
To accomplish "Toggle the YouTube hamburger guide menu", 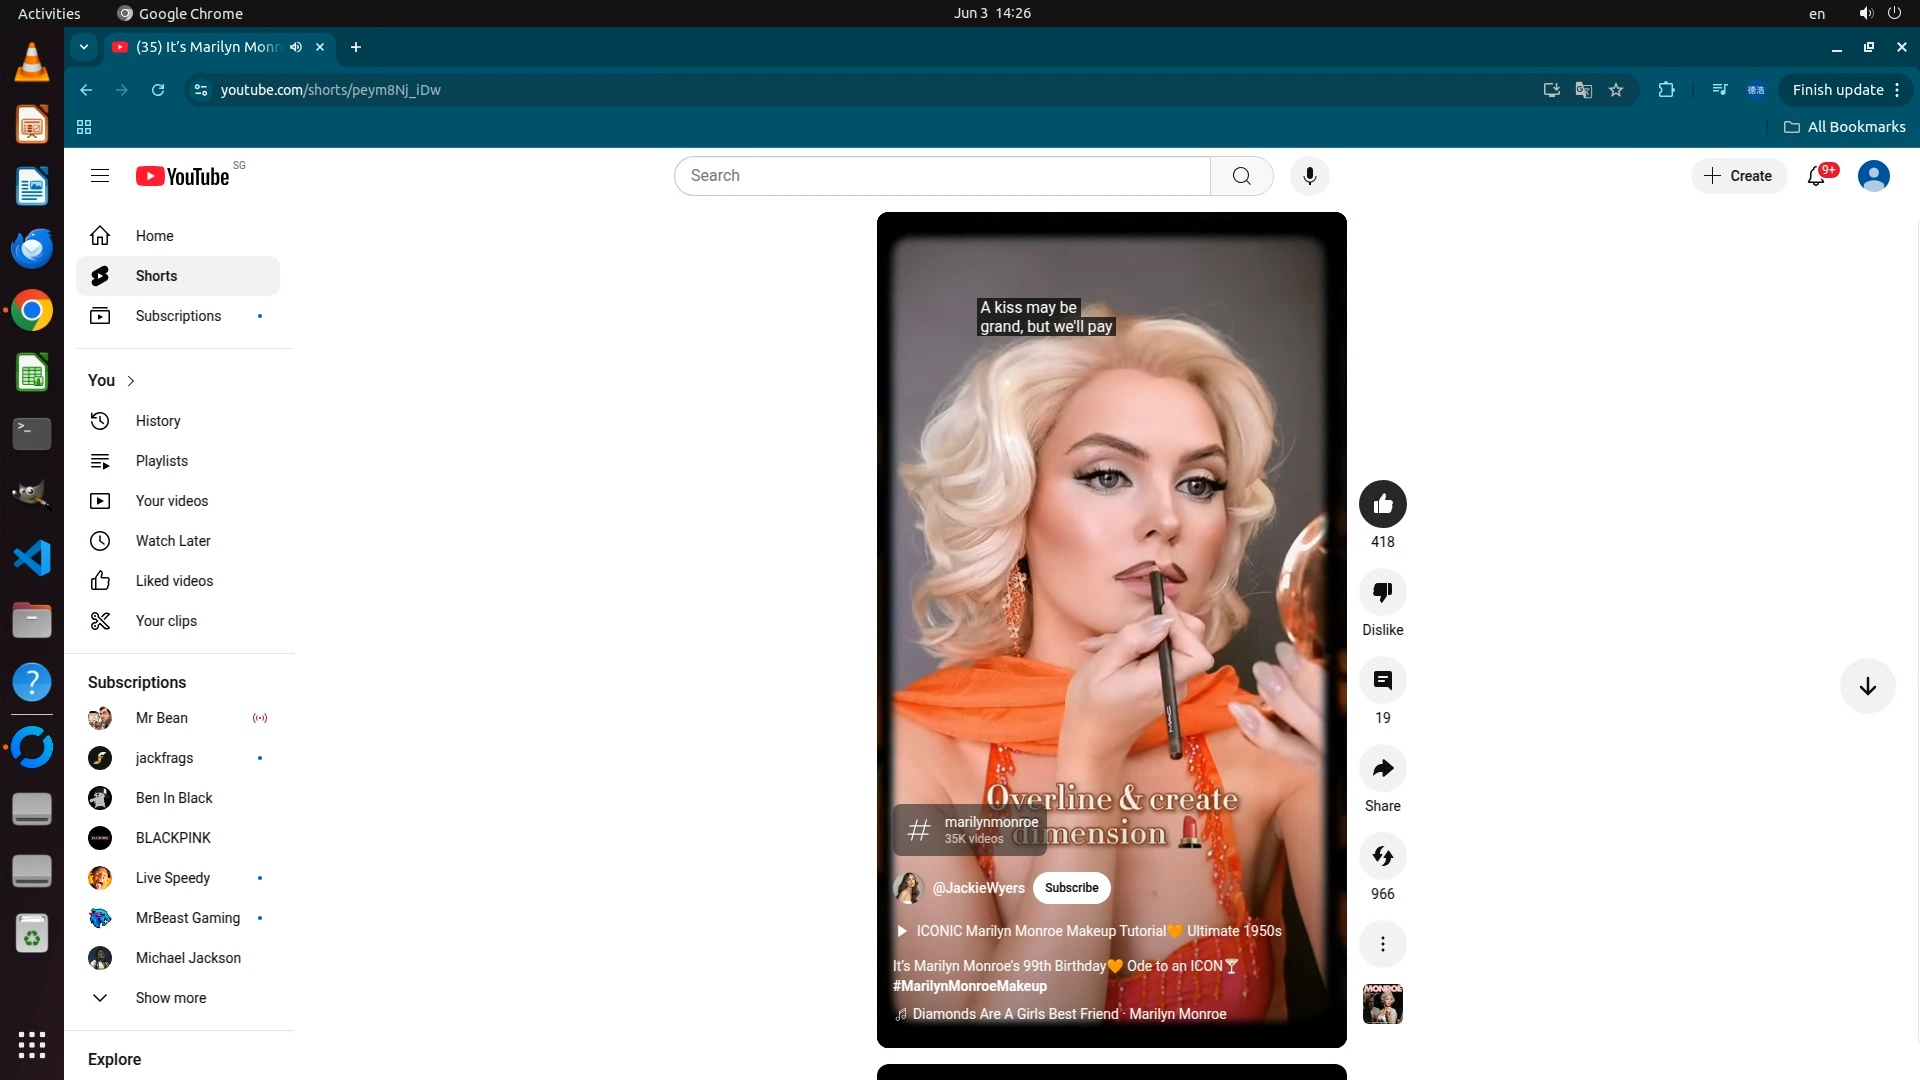I will coord(99,176).
